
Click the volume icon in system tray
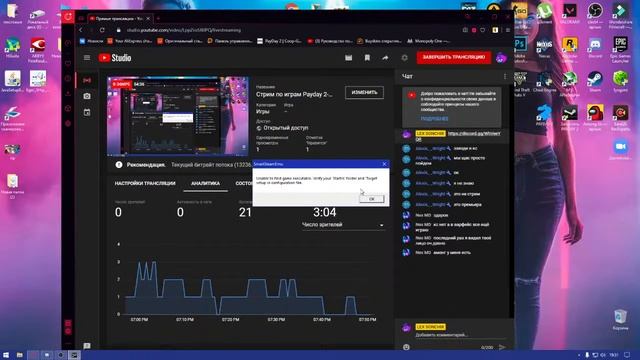tap(603, 356)
